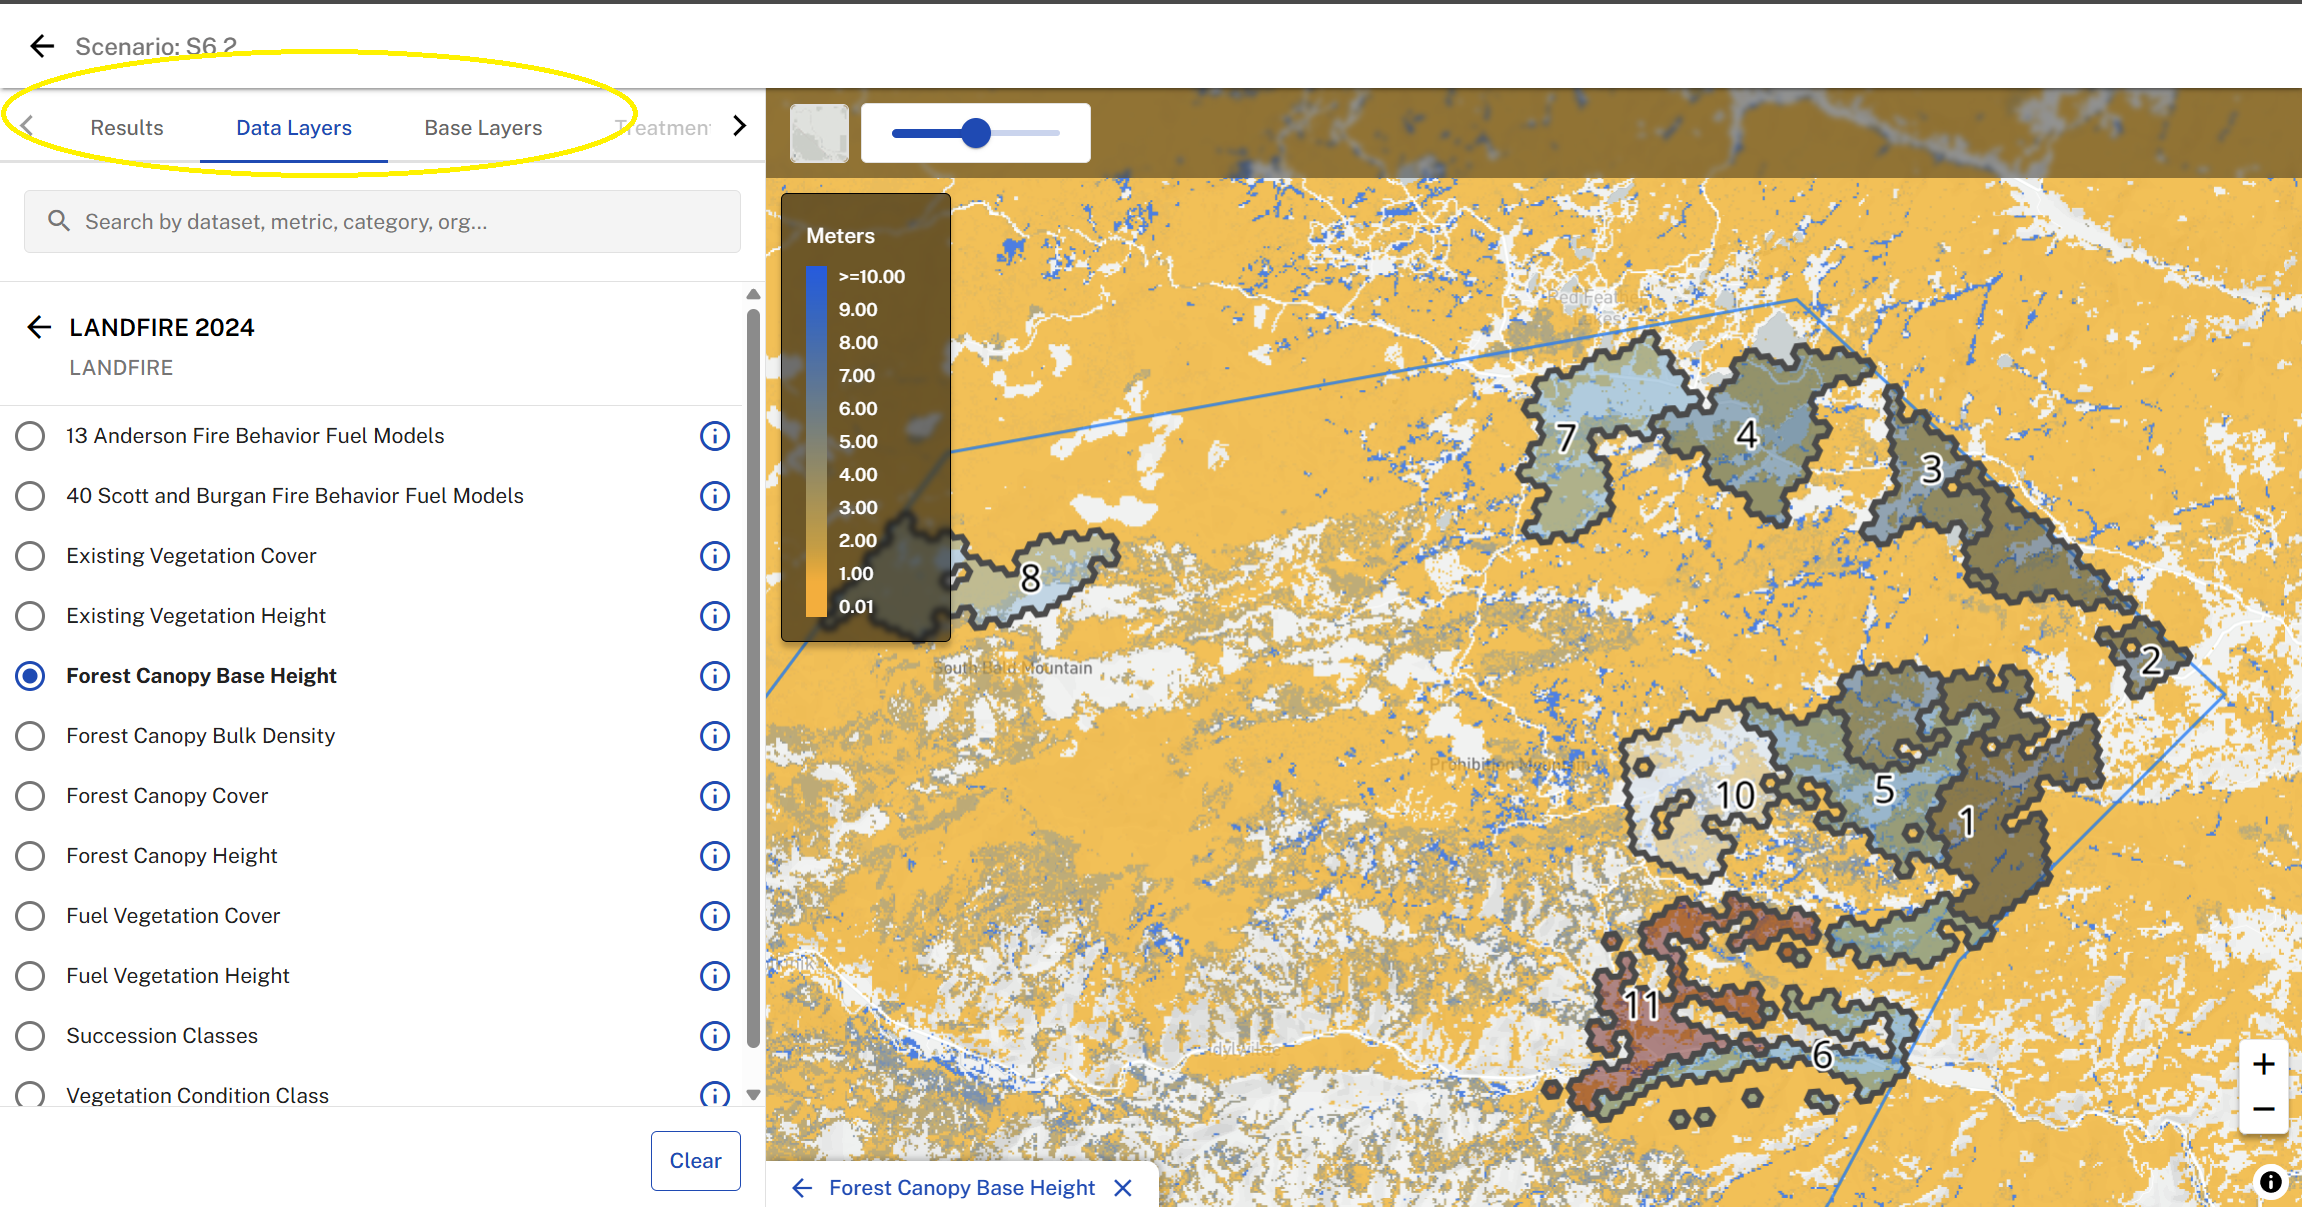Go back from LANDFIRE 2024 dataset list
This screenshot has height=1207, width=2302.
[x=39, y=327]
